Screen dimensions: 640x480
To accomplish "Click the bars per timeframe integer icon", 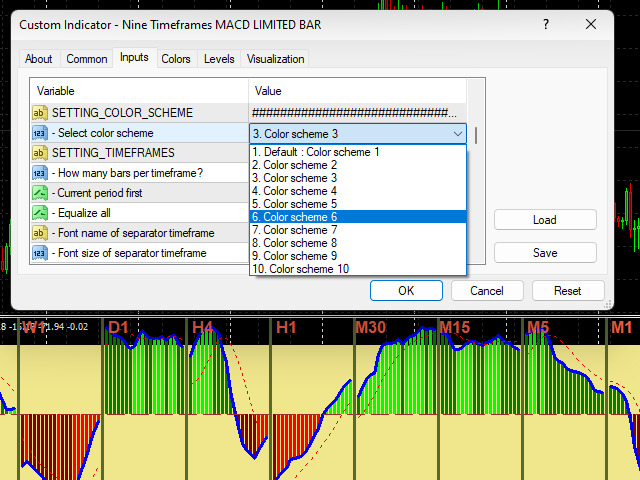I will point(40,173).
